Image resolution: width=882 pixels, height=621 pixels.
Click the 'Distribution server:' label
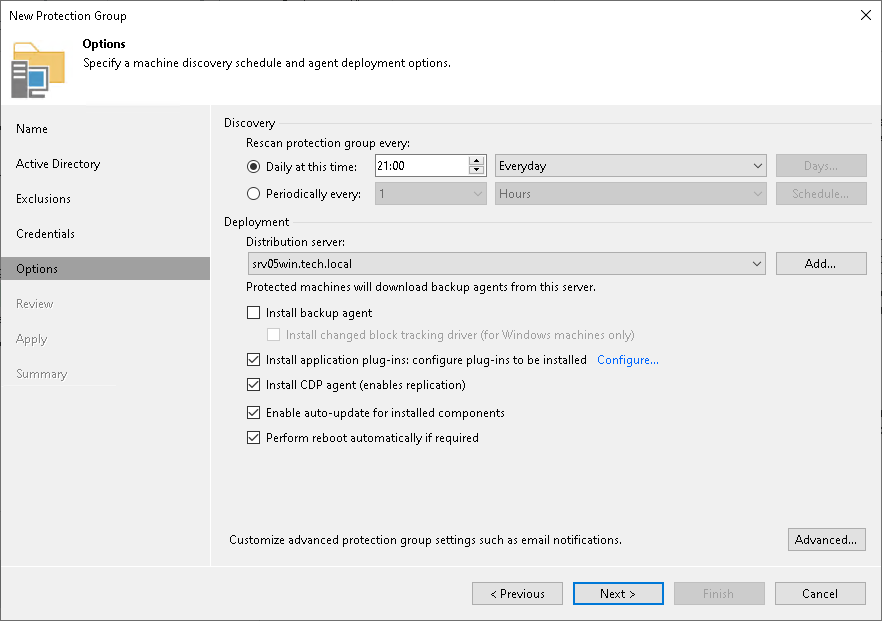point(295,242)
